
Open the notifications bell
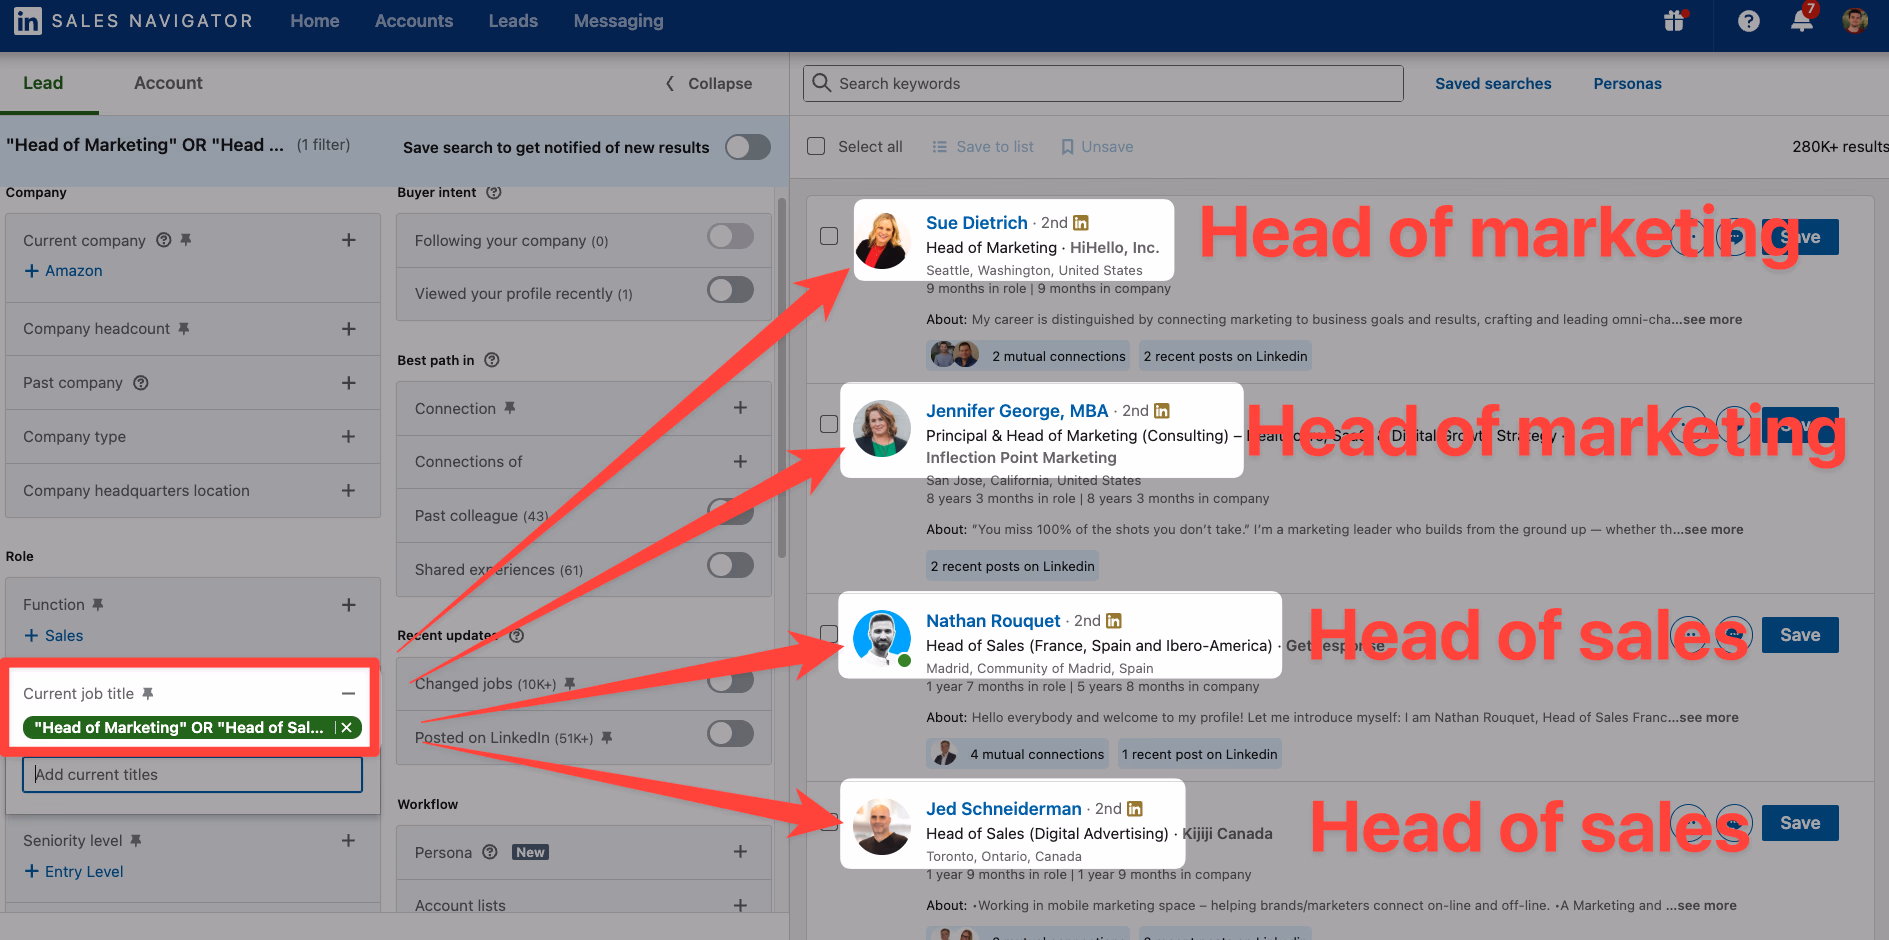pos(1802,20)
